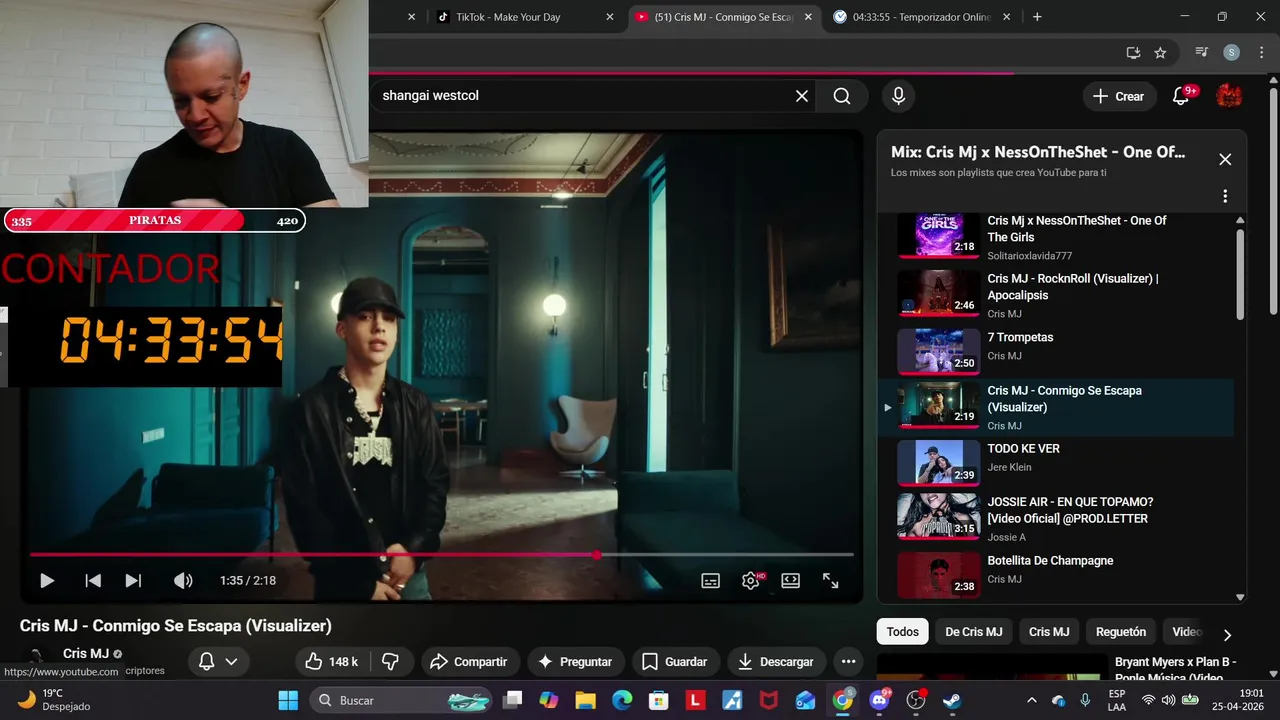Screen dimensions: 1280x720
Task: Open the Cris MJ channel link
Action: click(x=86, y=654)
